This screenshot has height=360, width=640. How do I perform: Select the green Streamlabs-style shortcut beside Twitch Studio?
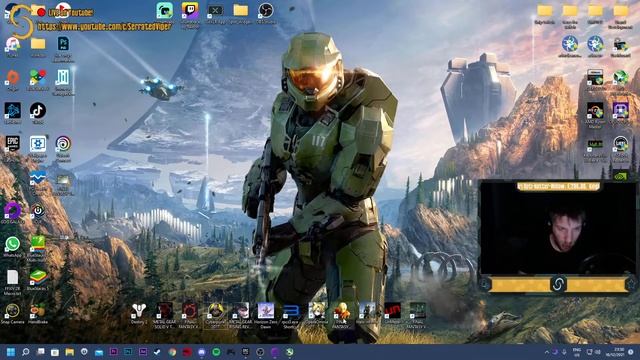click(x=164, y=11)
